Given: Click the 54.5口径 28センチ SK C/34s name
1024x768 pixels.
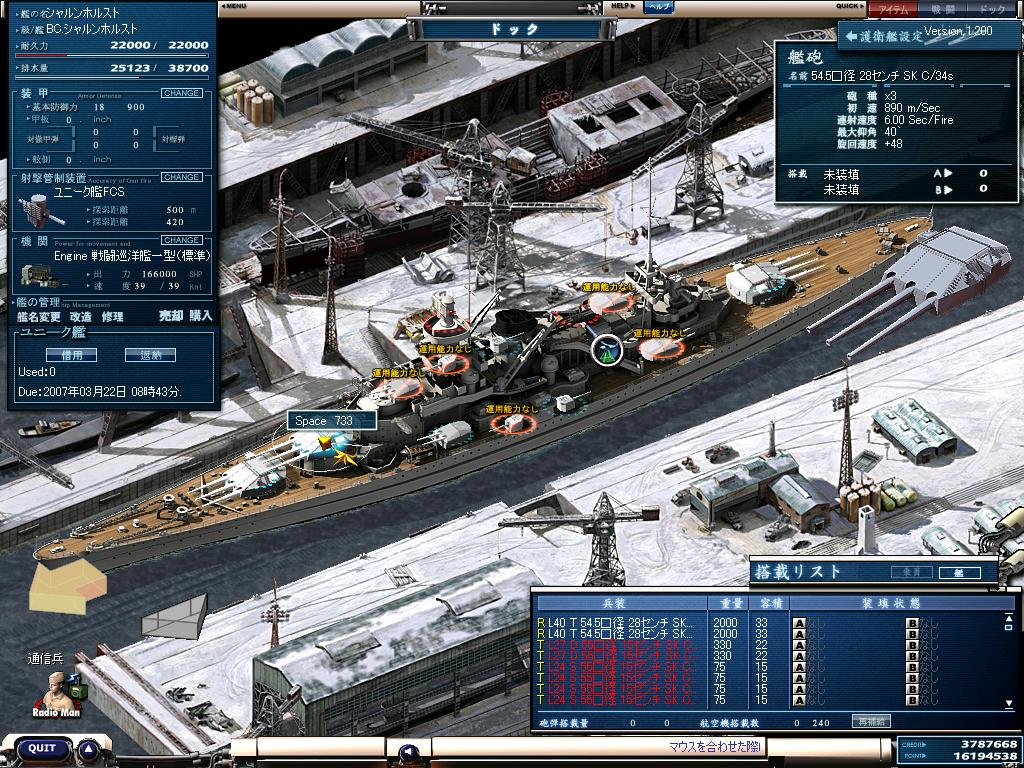Looking at the screenshot, I should point(882,76).
